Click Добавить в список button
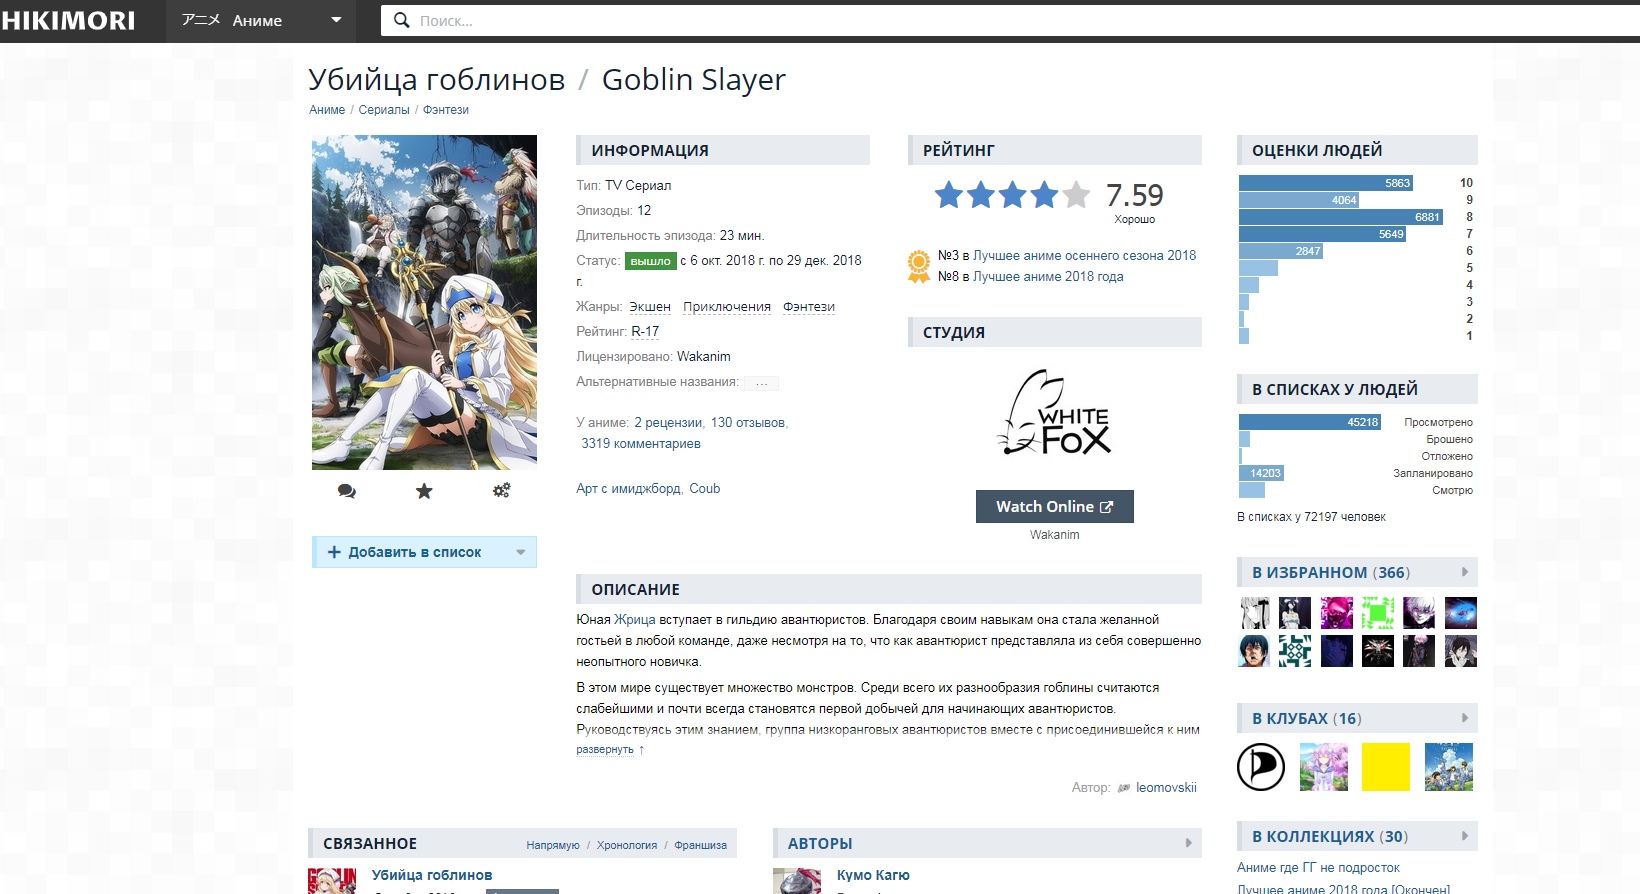The width and height of the screenshot is (1640, 894). [424, 552]
